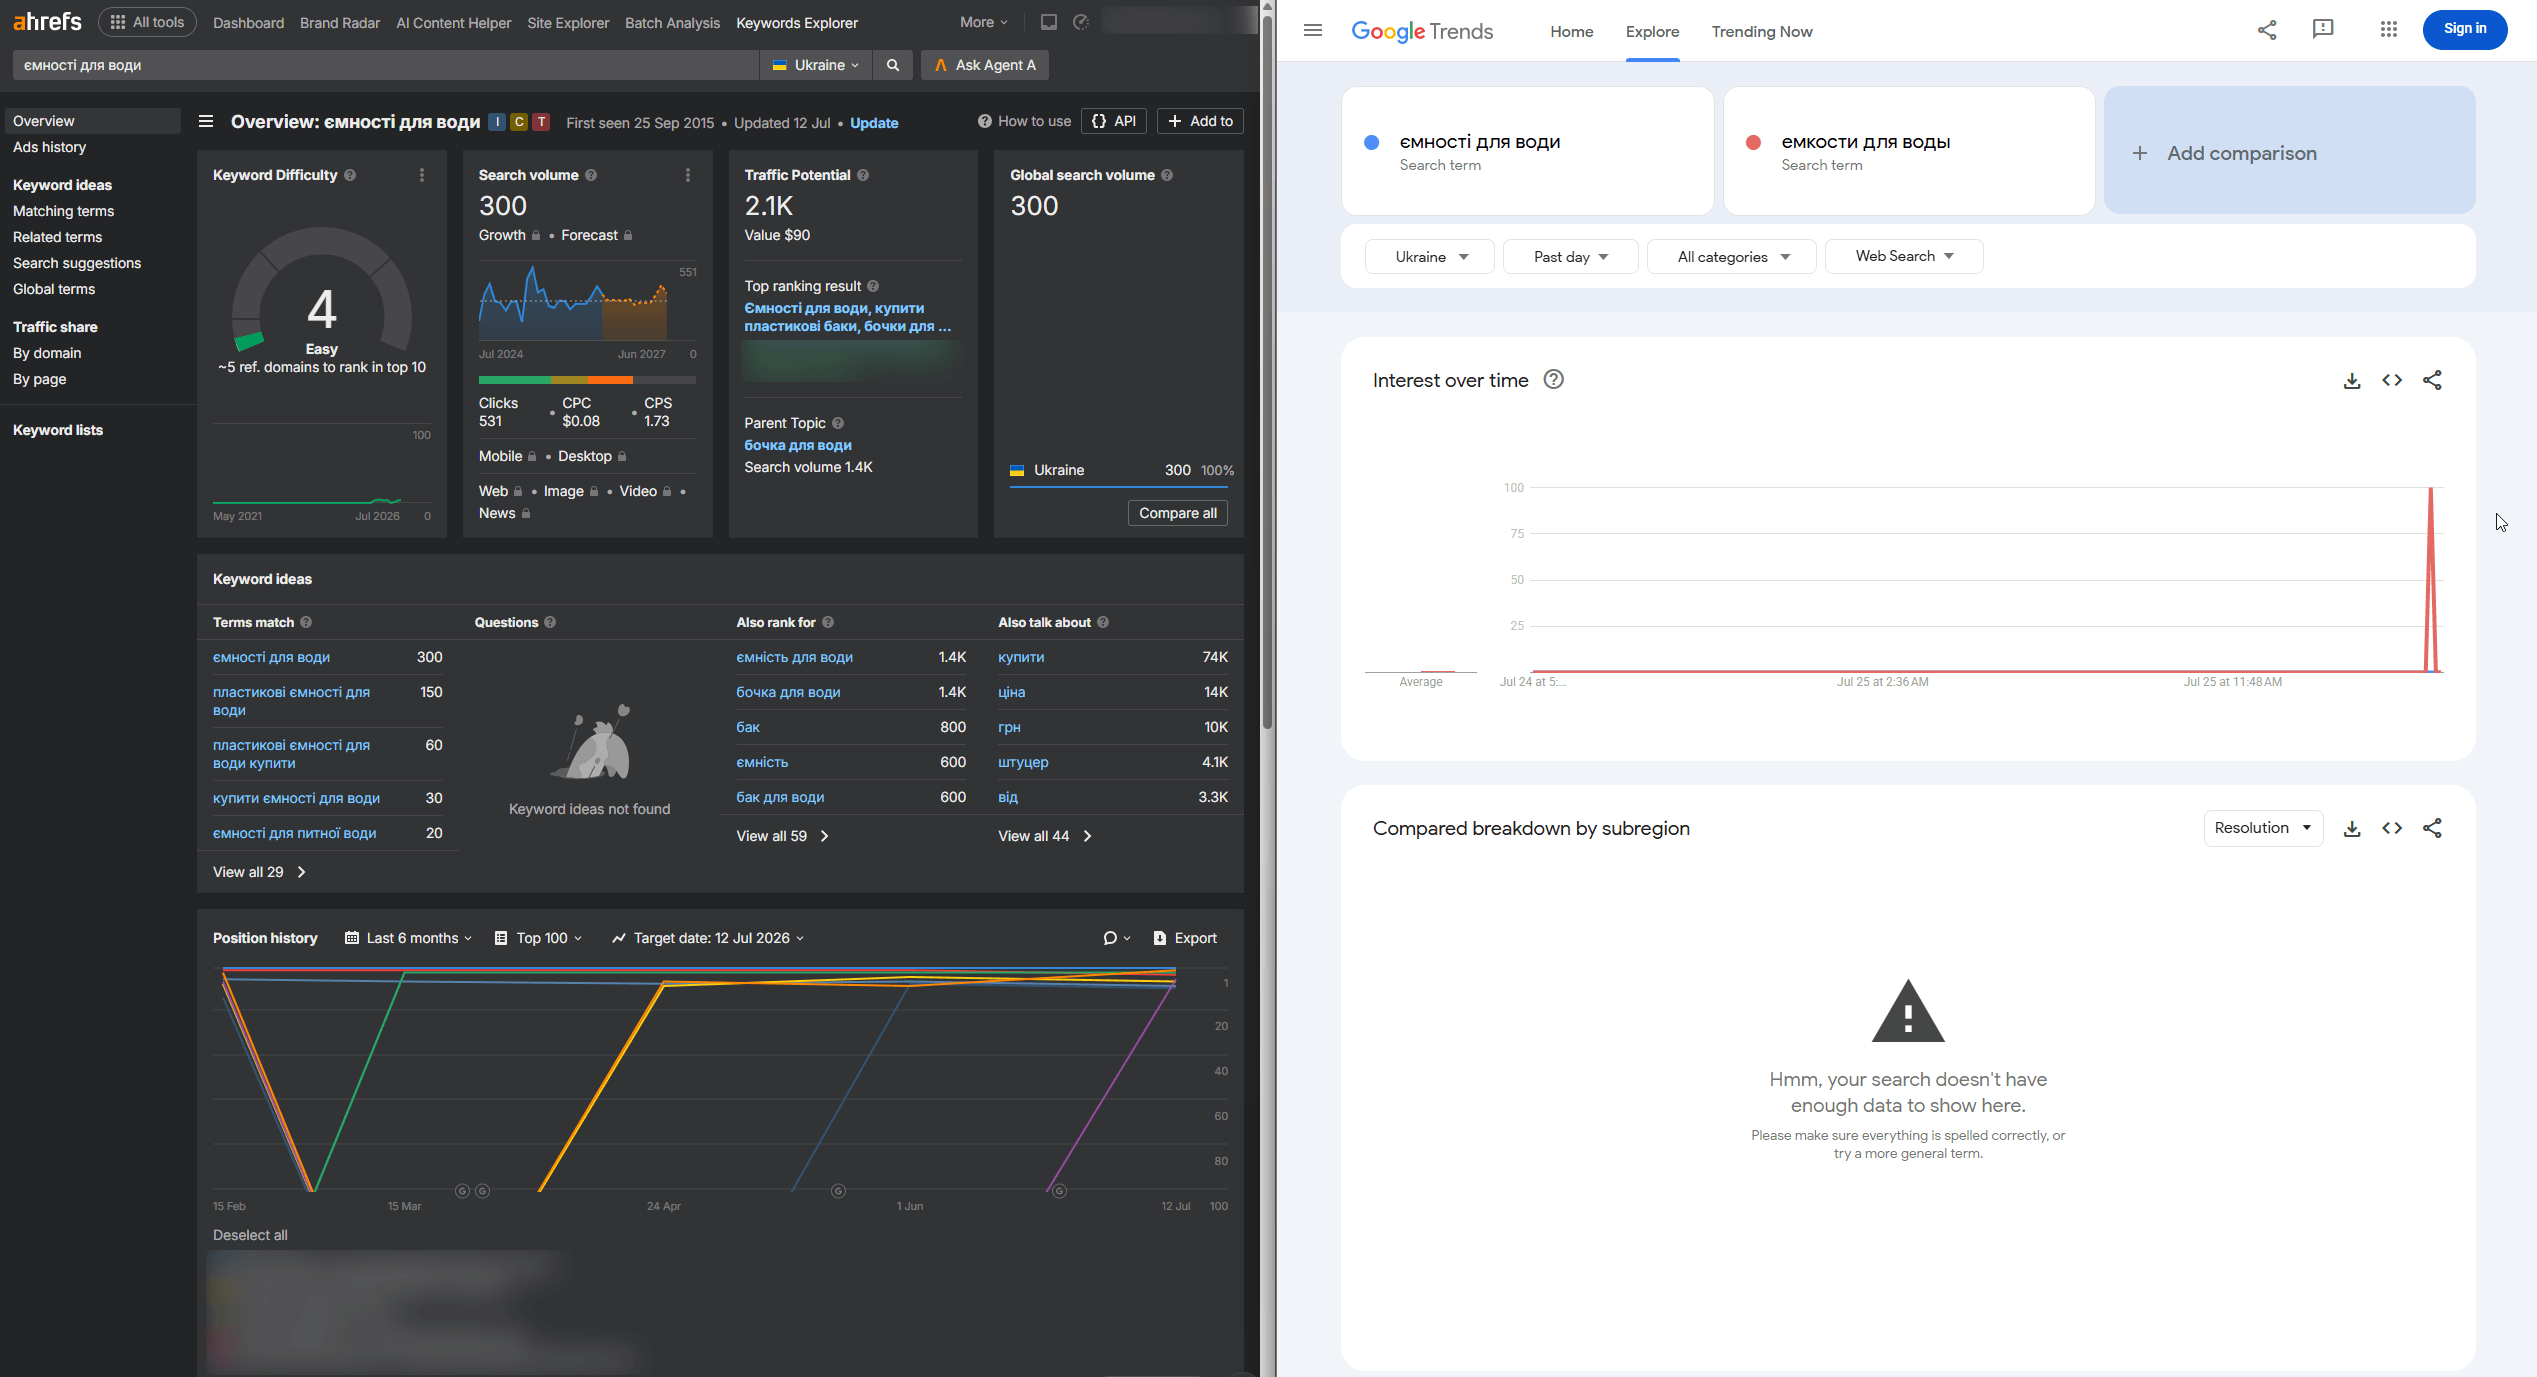Open Top 100 positions dropdown

click(x=538, y=938)
